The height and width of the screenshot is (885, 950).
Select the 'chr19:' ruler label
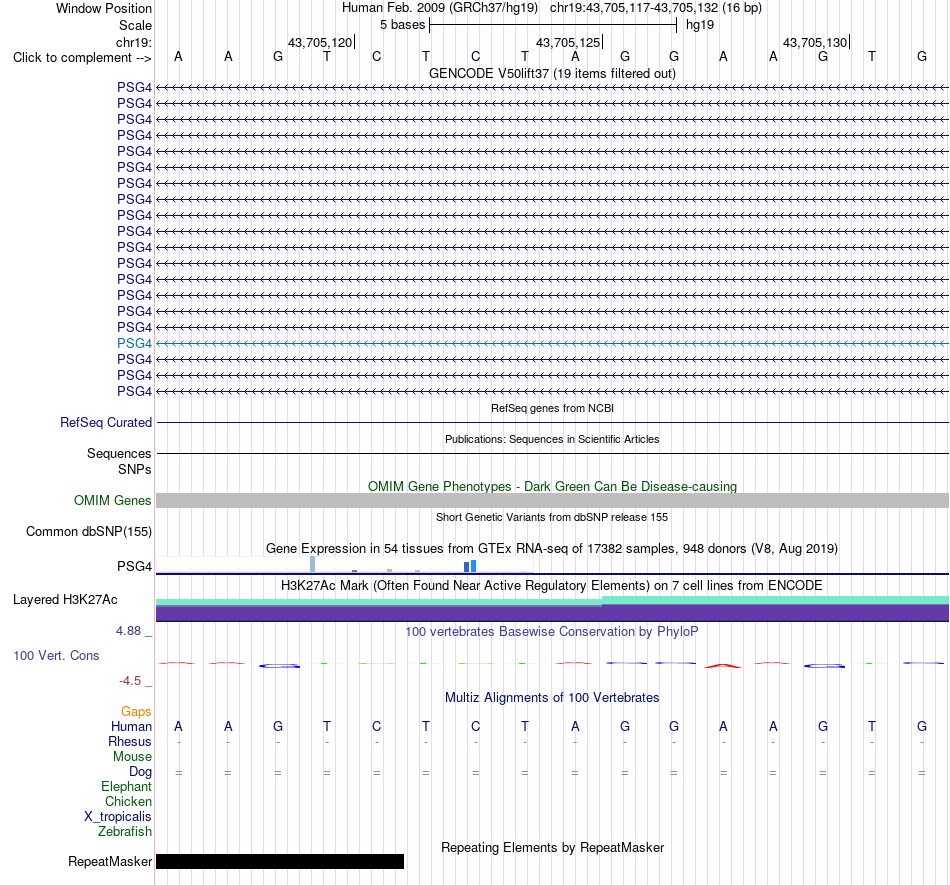click(134, 42)
